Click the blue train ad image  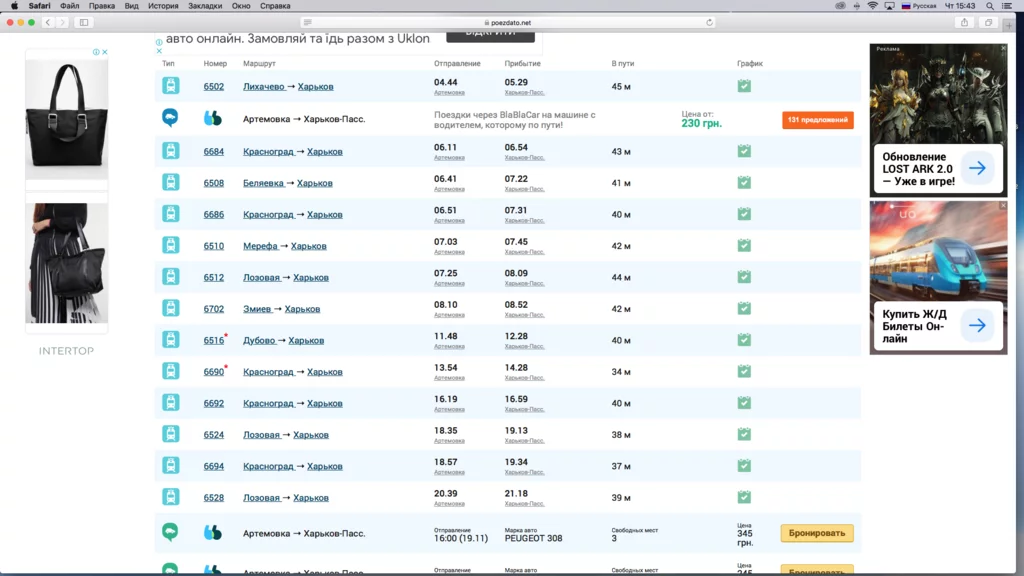tap(938, 251)
